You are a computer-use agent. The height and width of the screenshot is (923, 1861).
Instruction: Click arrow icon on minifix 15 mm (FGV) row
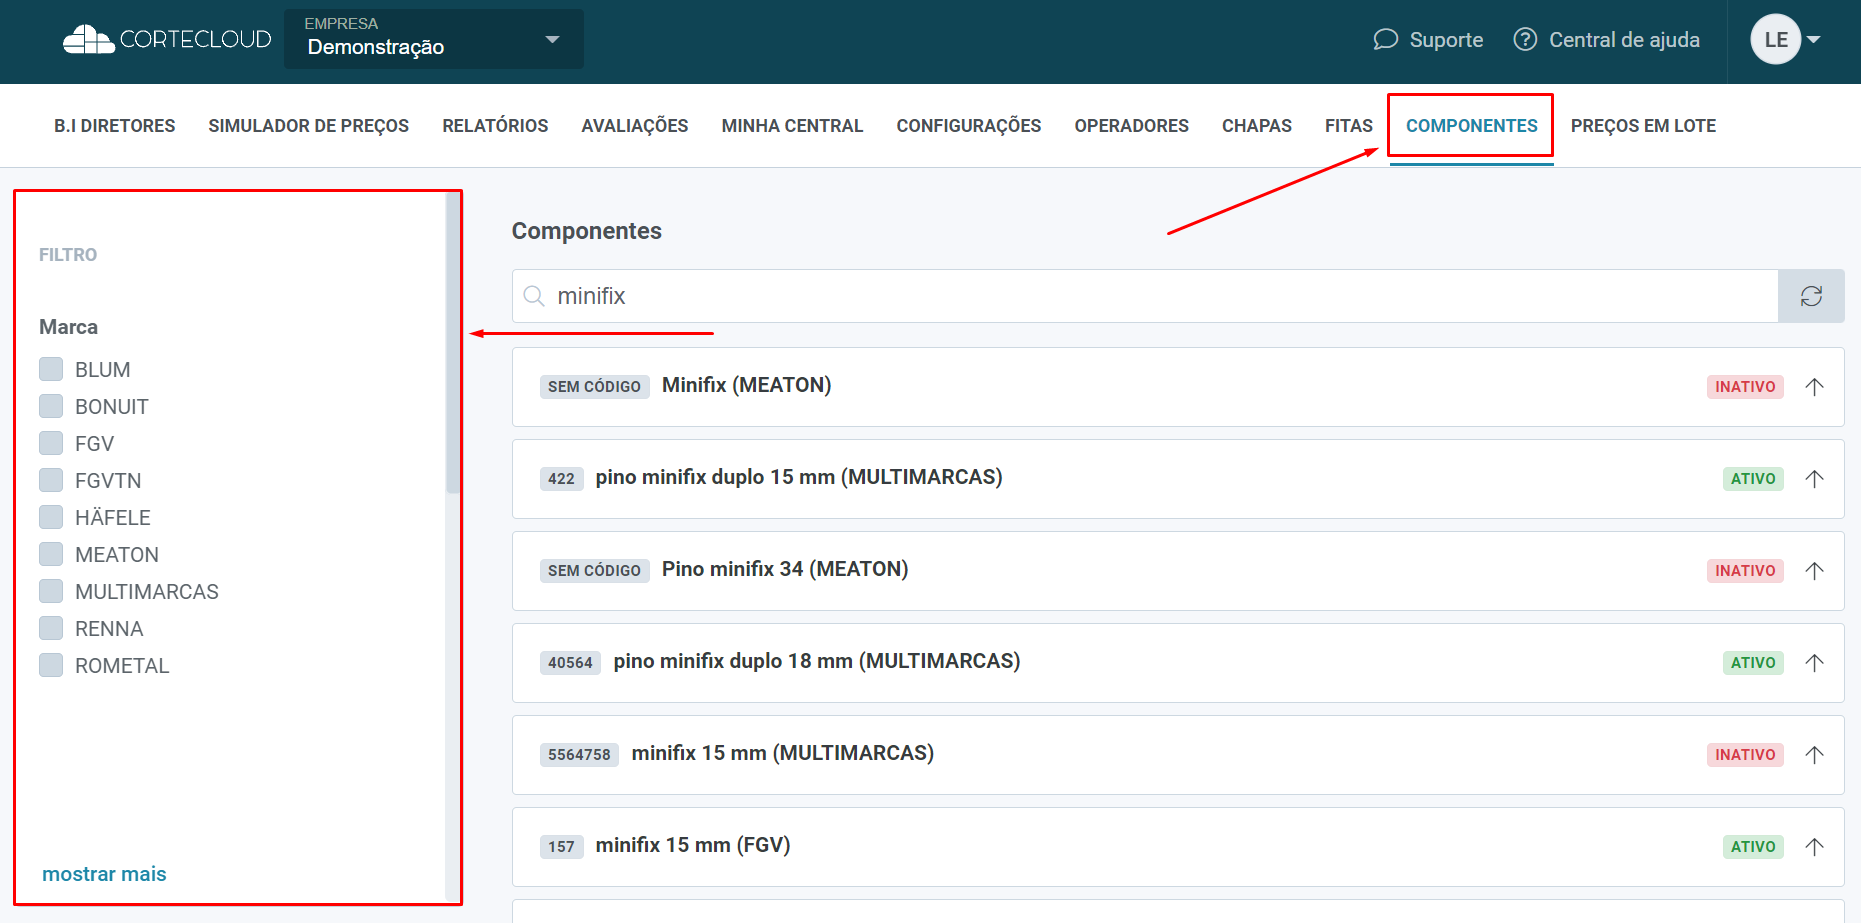click(1814, 847)
